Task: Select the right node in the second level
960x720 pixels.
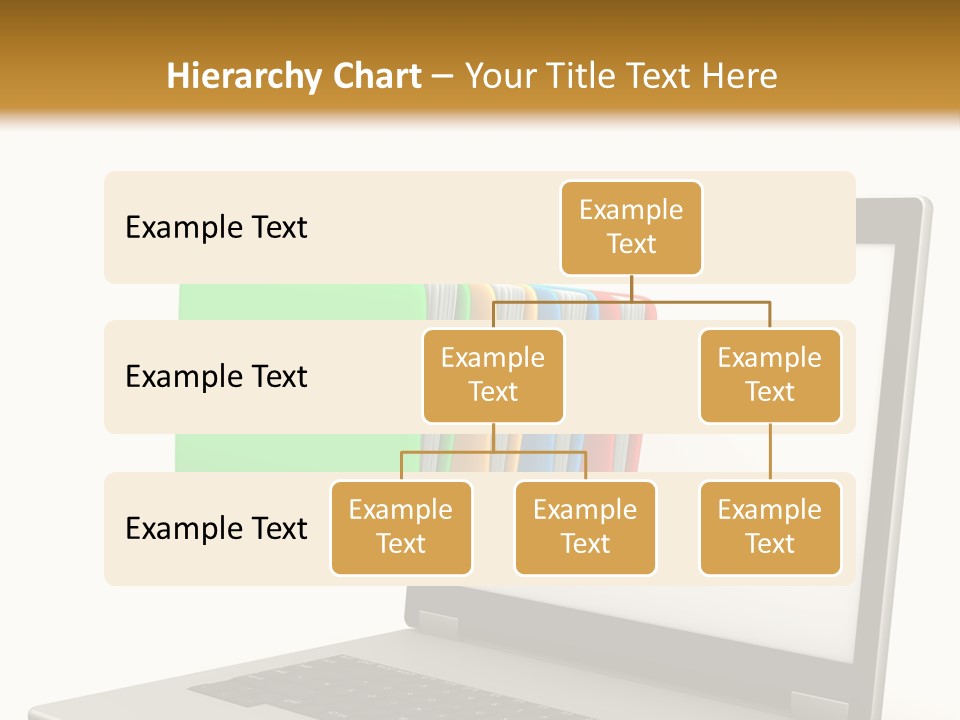Action: [x=770, y=375]
